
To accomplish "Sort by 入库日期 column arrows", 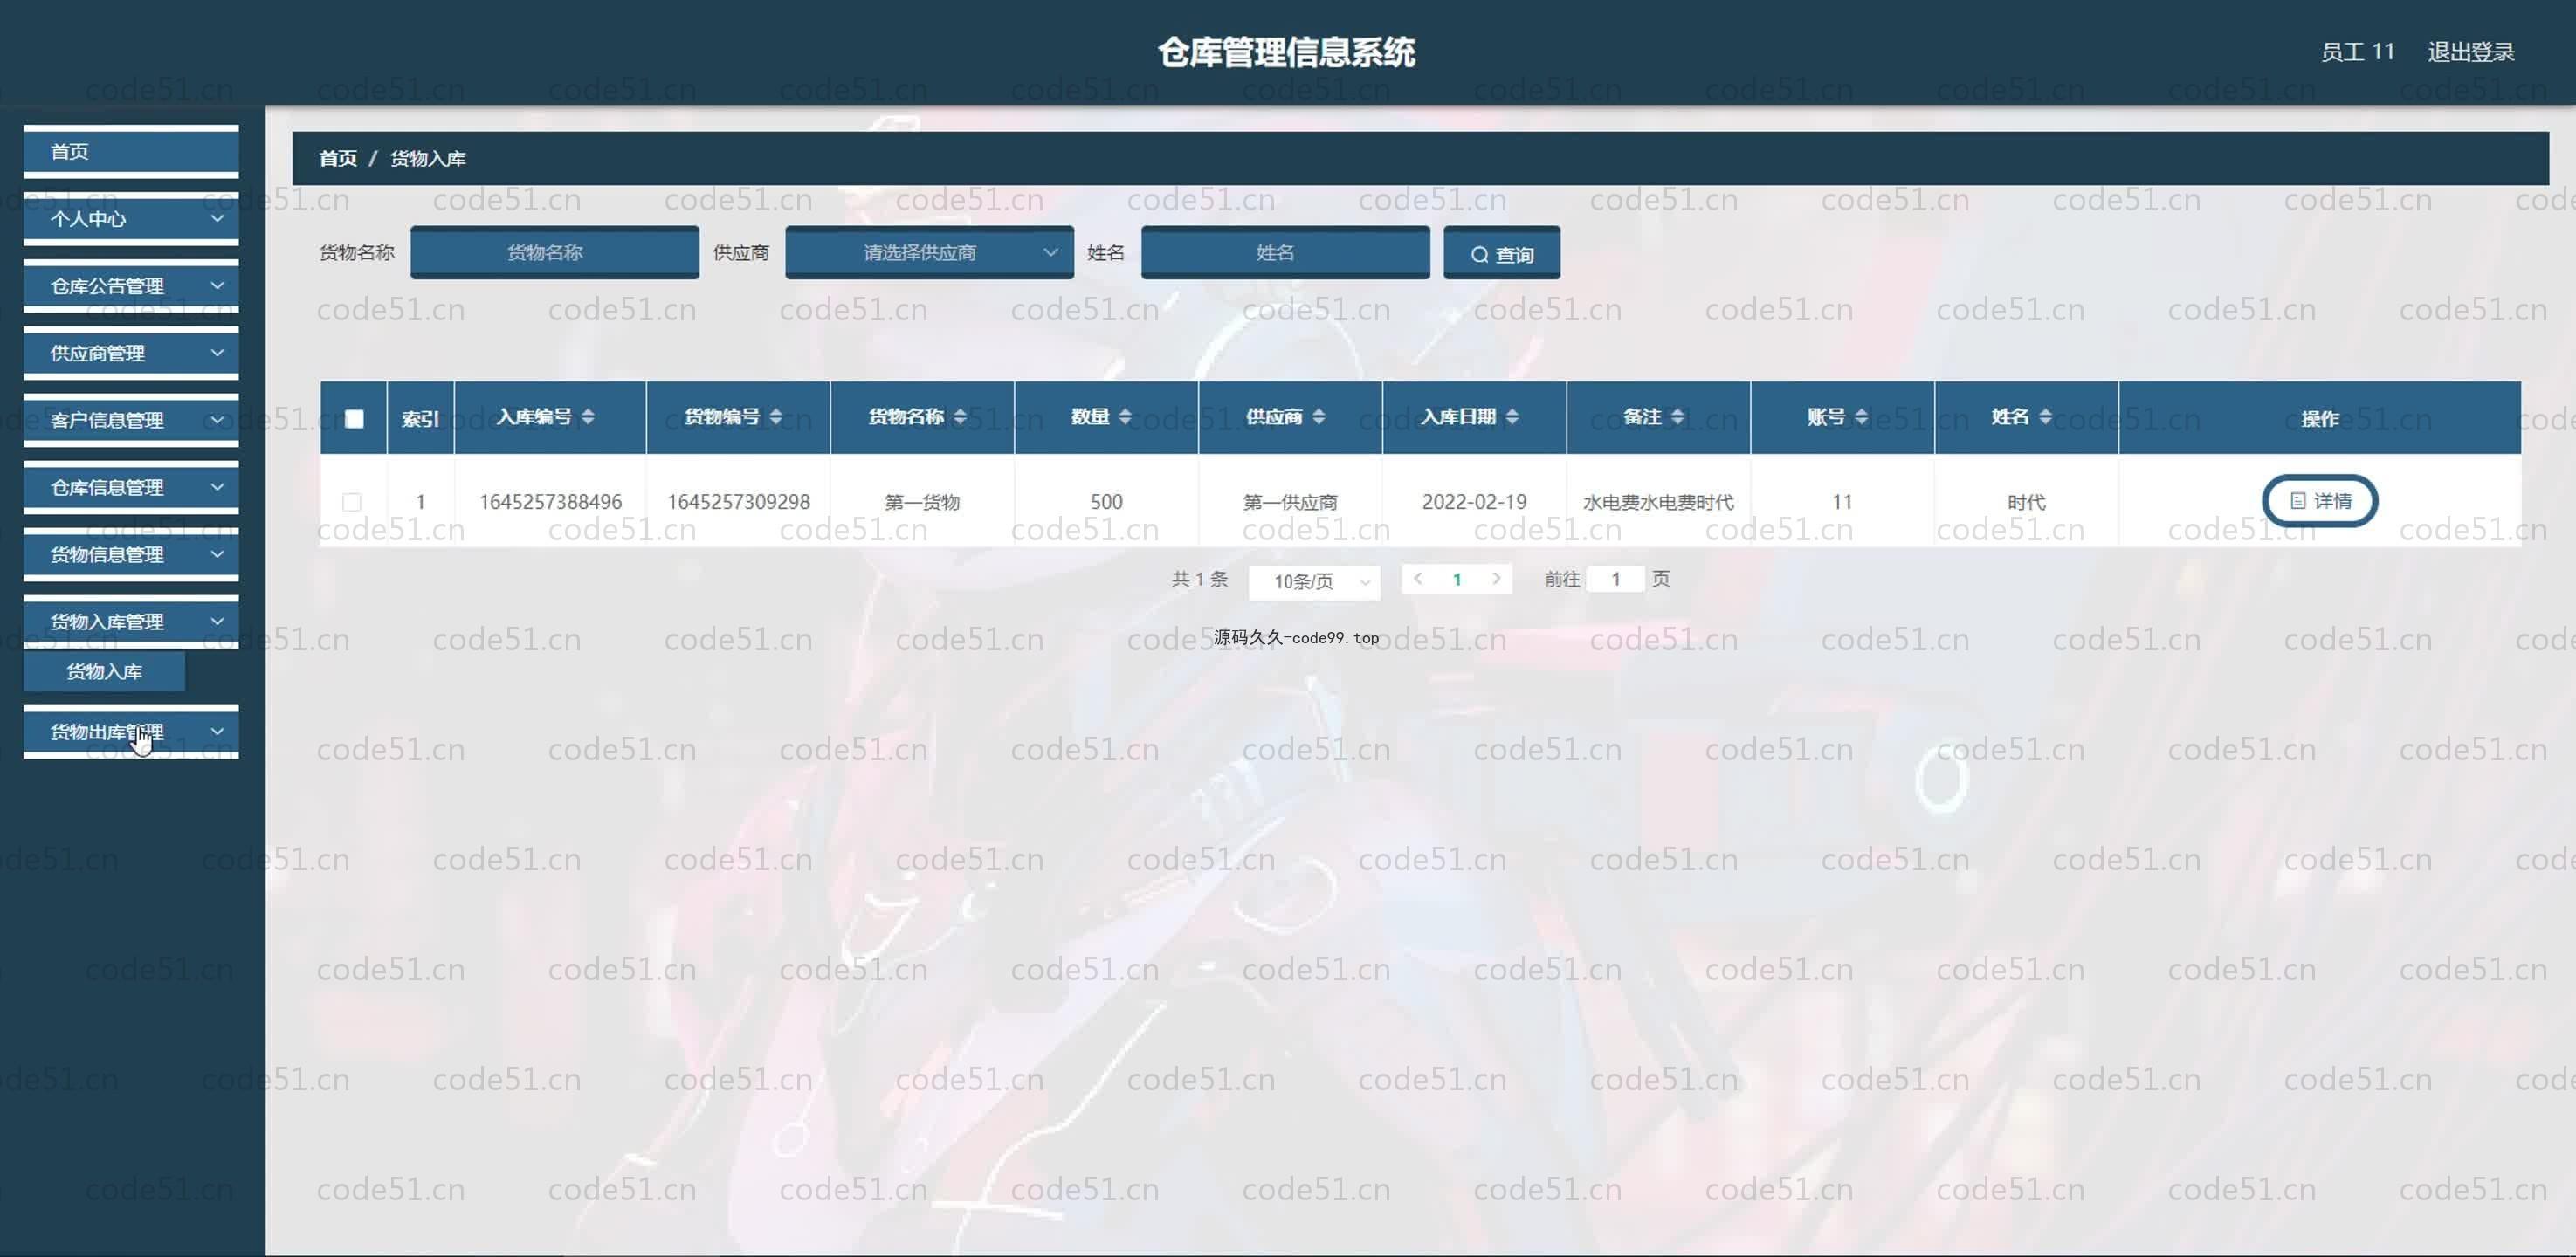I will pyautogui.click(x=1512, y=417).
